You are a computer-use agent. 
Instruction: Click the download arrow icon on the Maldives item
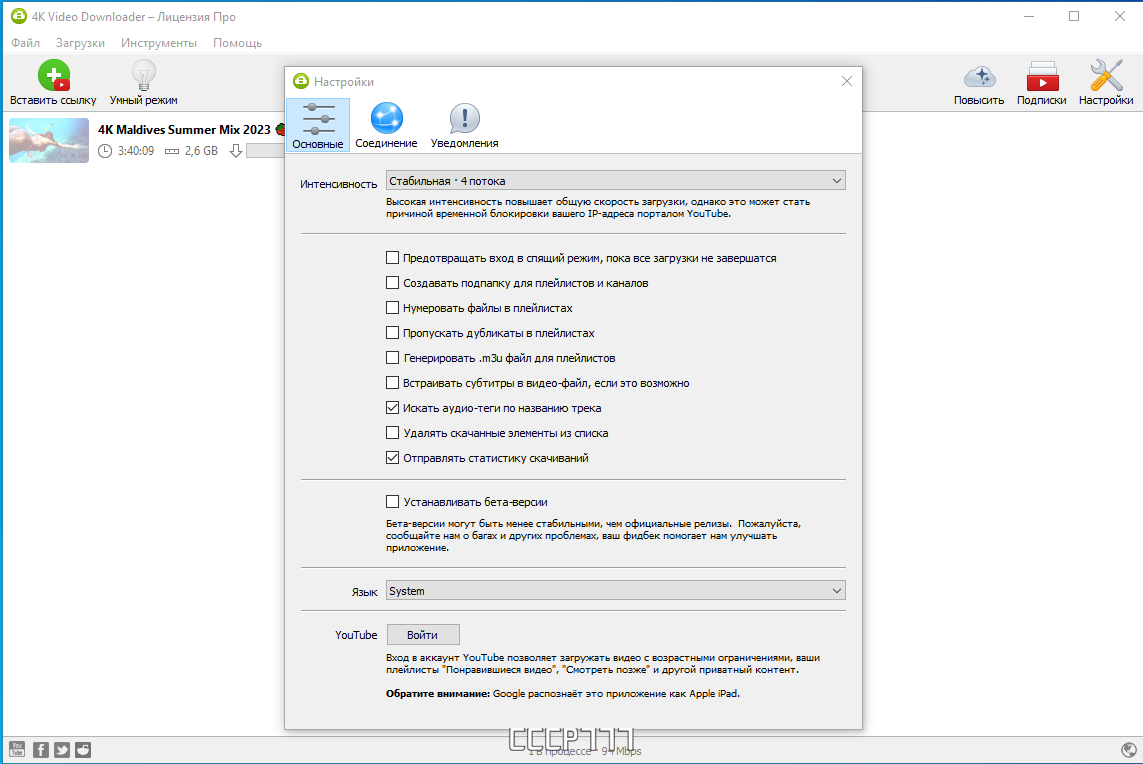click(x=235, y=151)
